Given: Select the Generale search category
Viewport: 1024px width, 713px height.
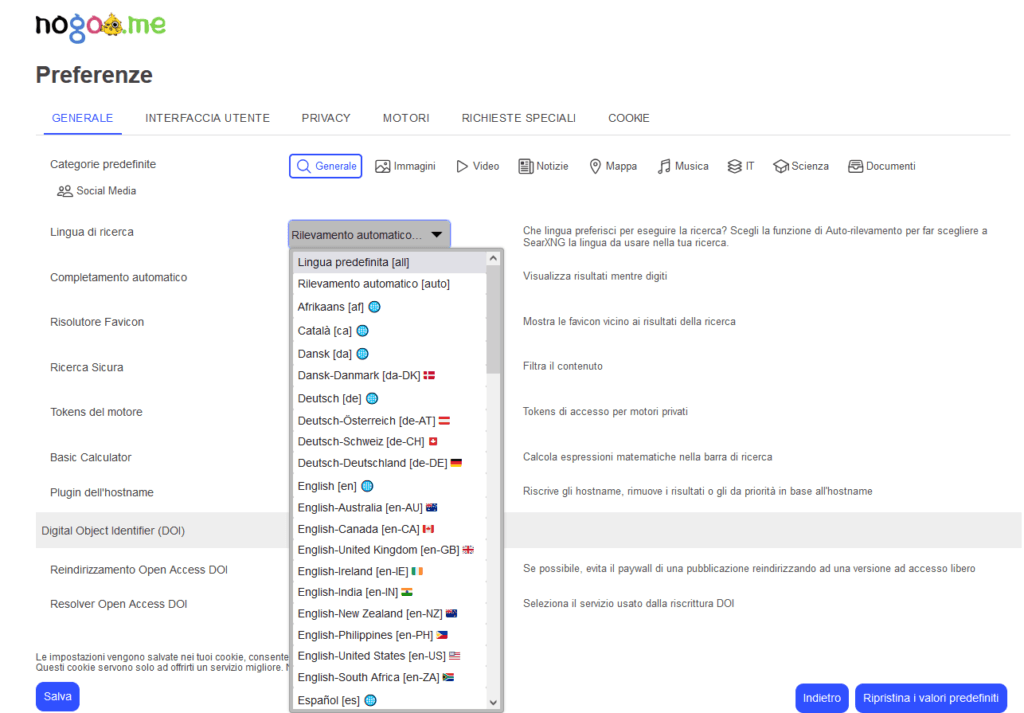Looking at the screenshot, I should click(x=326, y=166).
